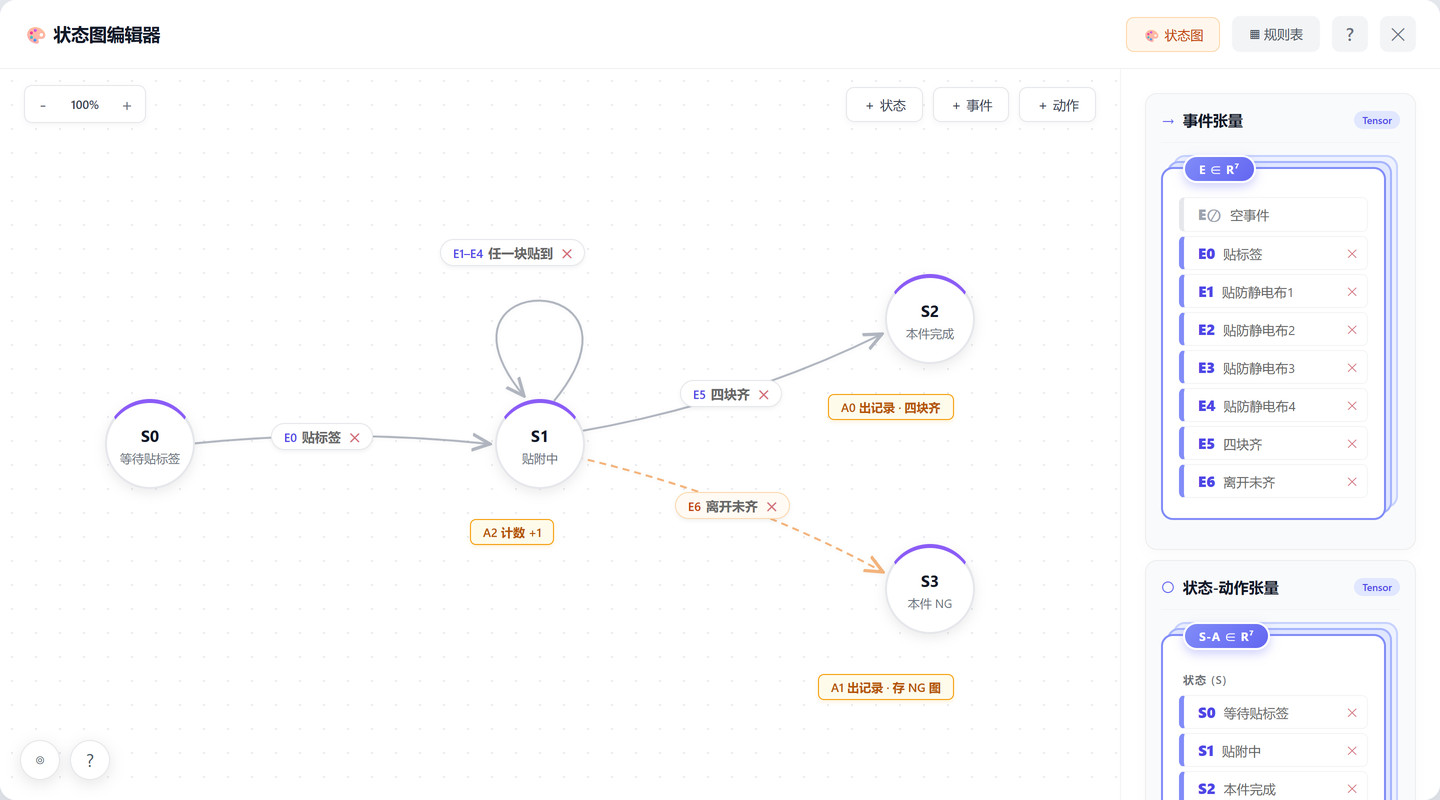
Task: Switch to the 状态图 view tab
Action: pyautogui.click(x=1173, y=34)
